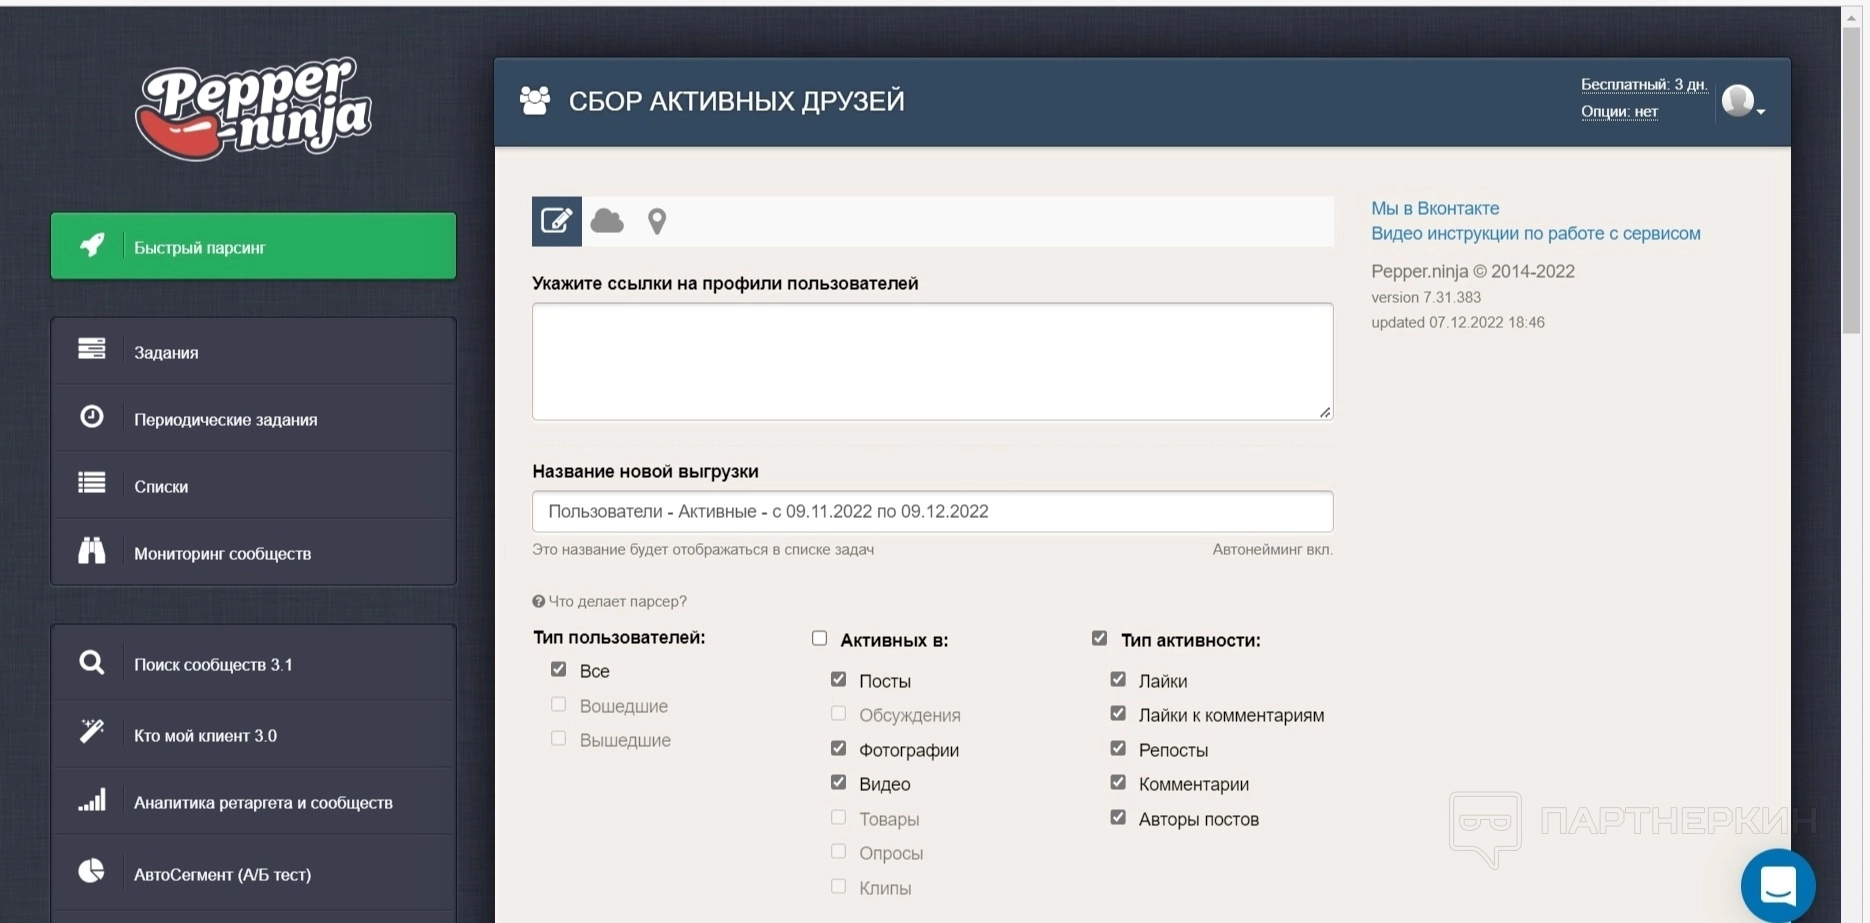Viewport: 1870px width, 923px height.
Task: Click the page vertical scrollbar
Action: point(1852,180)
